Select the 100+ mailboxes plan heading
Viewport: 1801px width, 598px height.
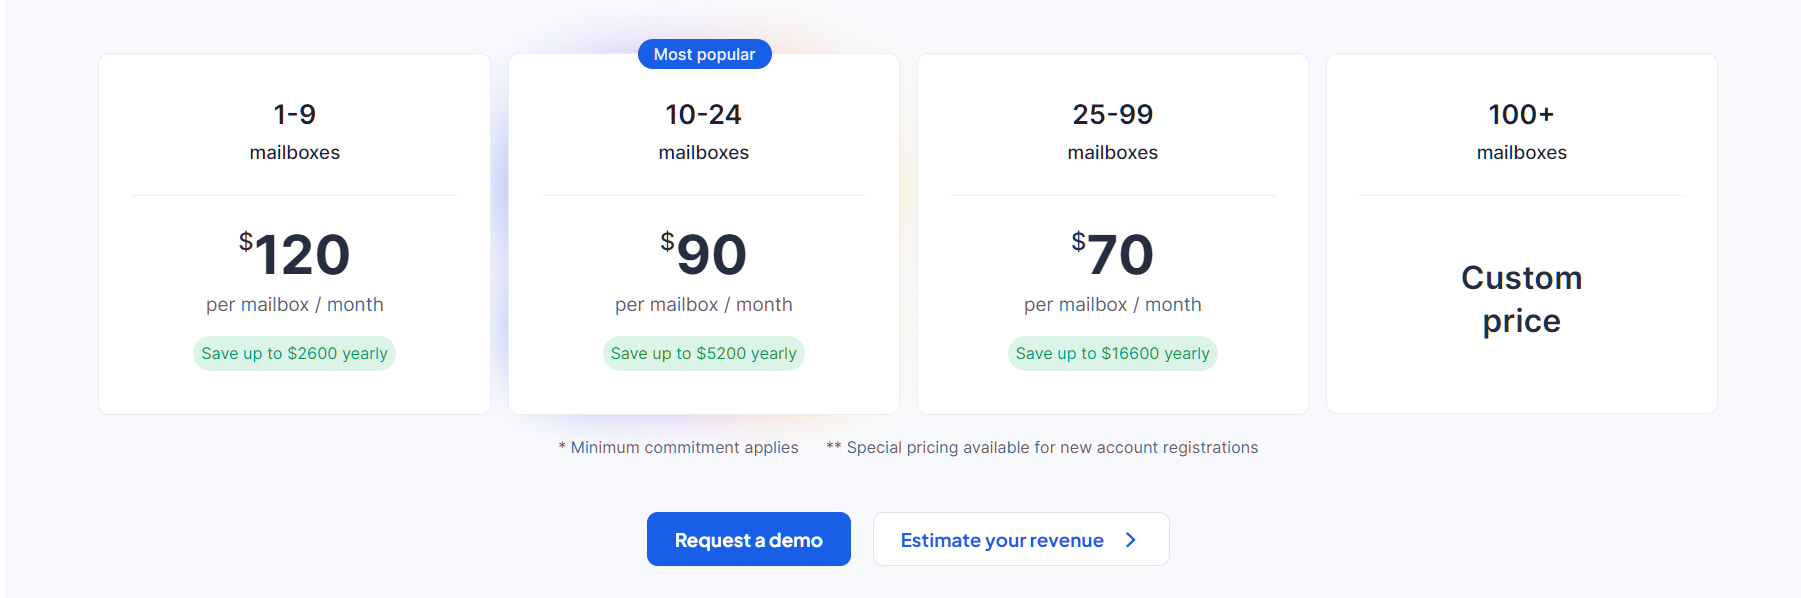click(1521, 115)
